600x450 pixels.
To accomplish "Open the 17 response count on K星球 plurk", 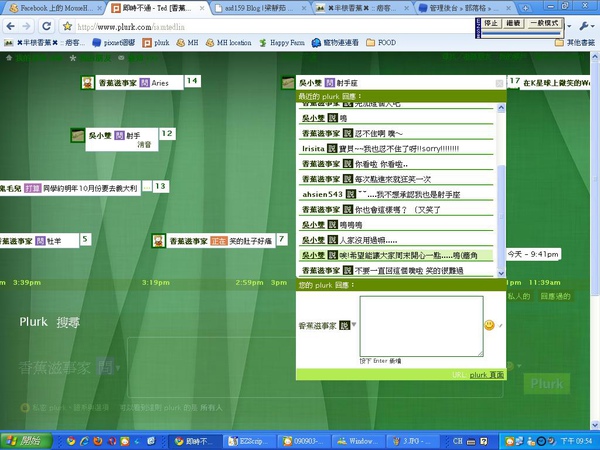I will (514, 81).
